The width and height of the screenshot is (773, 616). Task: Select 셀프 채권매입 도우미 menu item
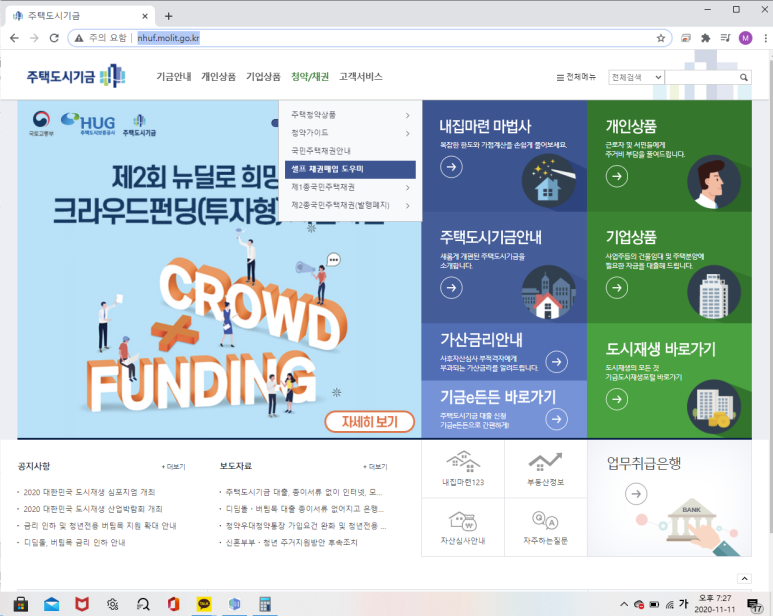coord(350,170)
